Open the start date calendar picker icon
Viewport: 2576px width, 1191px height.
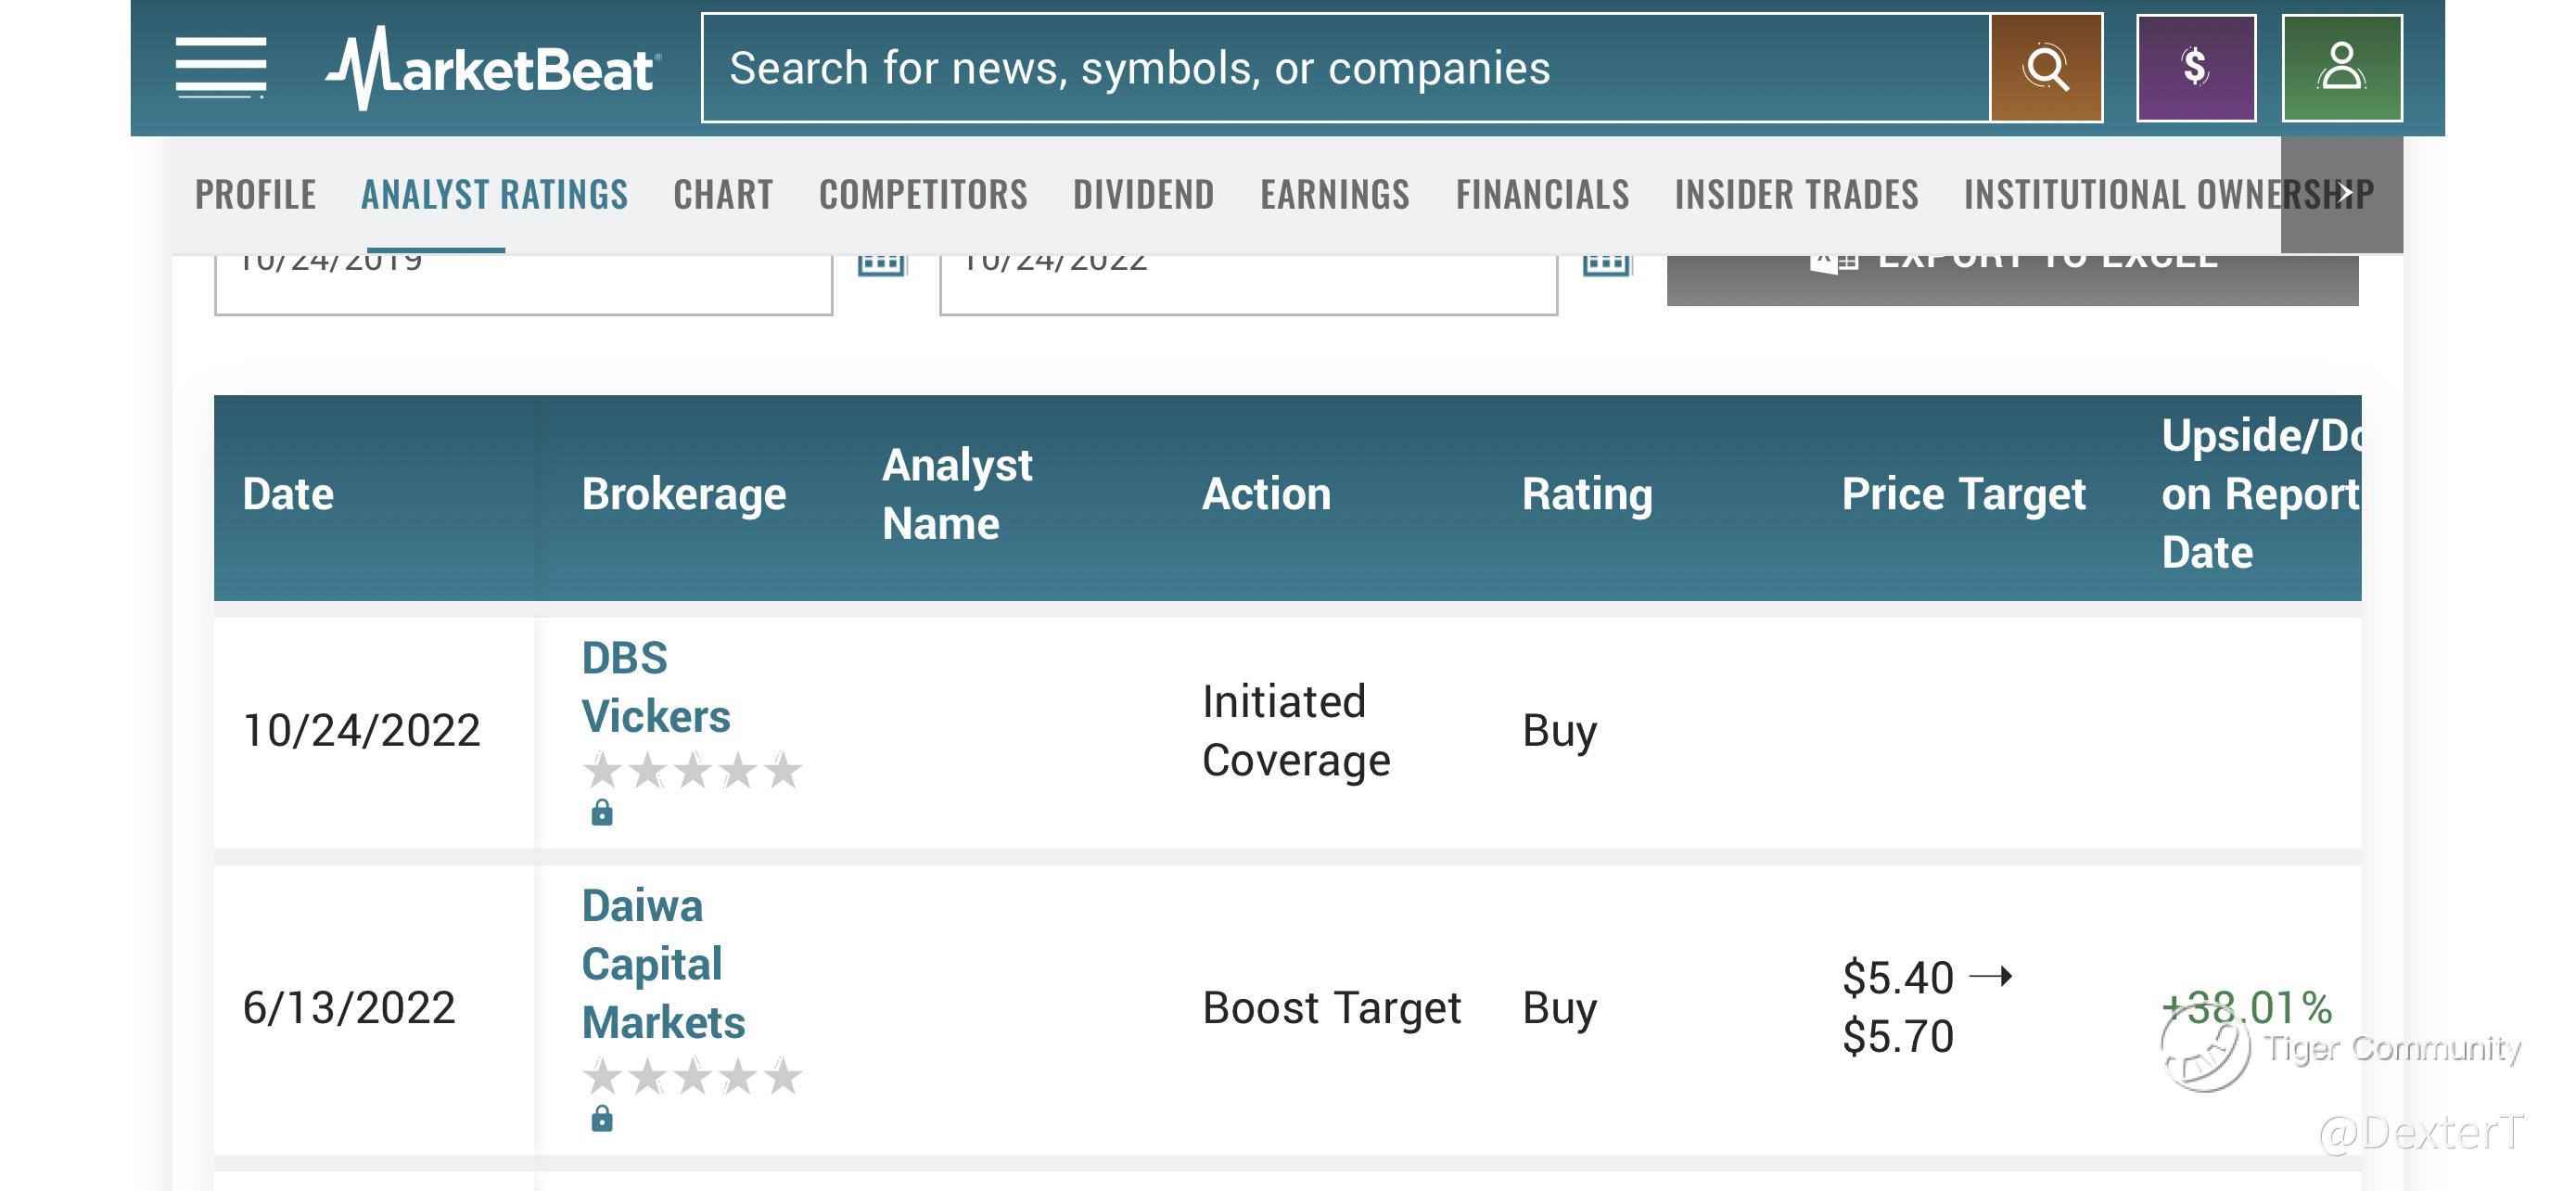(881, 264)
